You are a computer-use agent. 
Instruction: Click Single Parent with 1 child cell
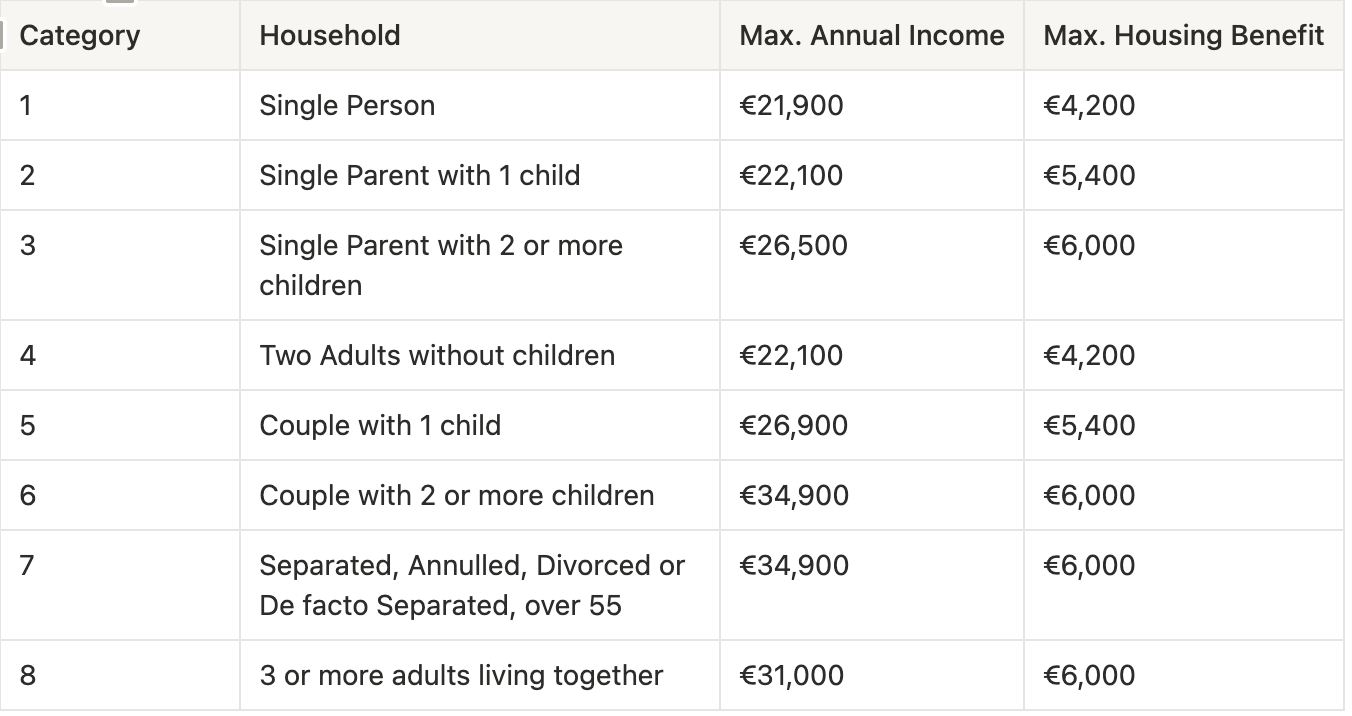[480, 175]
